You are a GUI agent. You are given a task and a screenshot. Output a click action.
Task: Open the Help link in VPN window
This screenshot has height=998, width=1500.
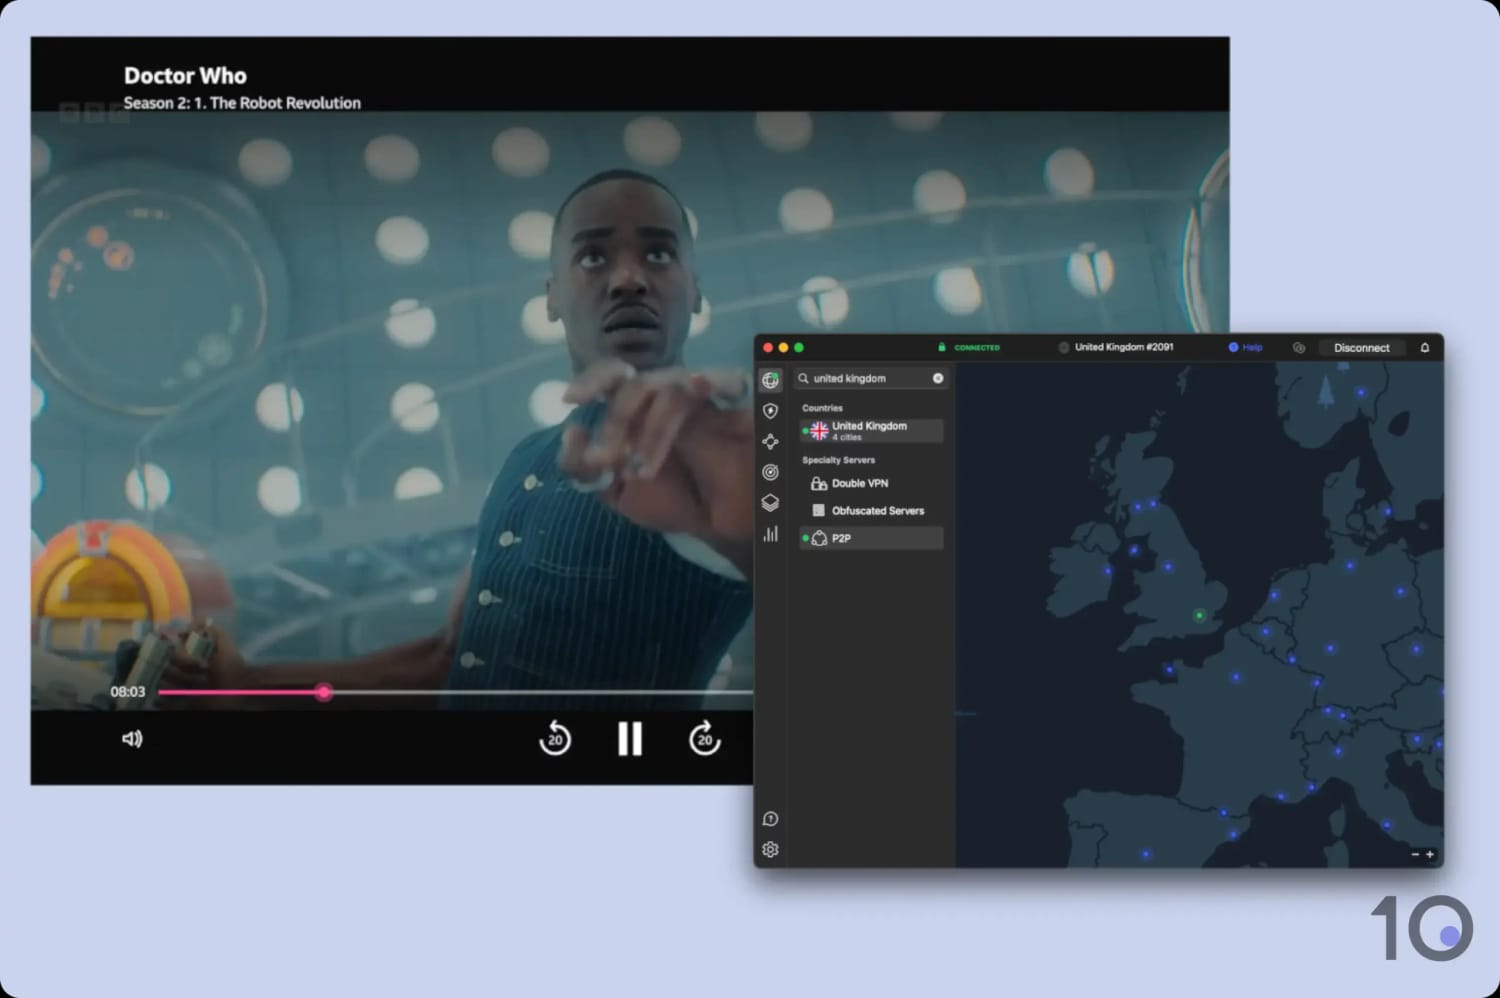[1246, 348]
